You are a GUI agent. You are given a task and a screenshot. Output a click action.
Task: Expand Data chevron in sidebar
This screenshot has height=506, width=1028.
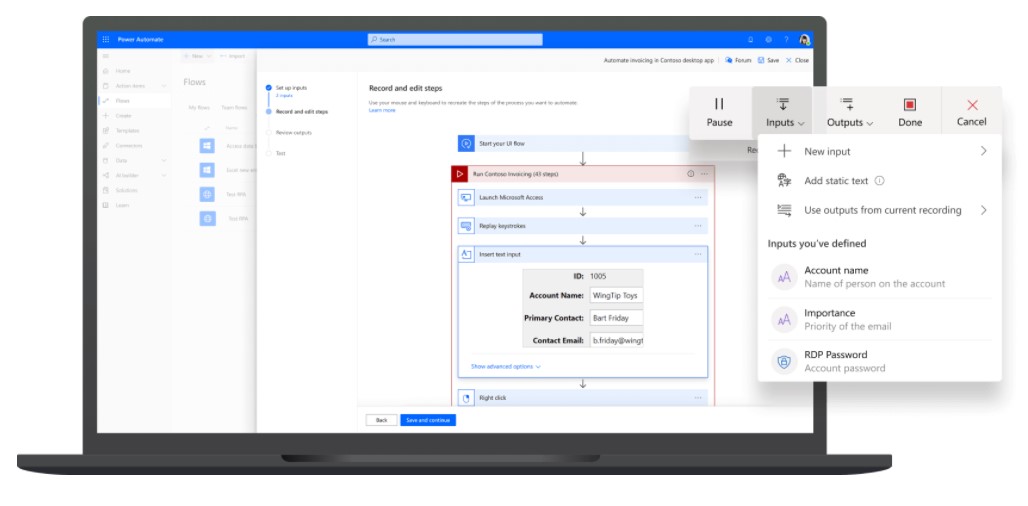(164, 161)
